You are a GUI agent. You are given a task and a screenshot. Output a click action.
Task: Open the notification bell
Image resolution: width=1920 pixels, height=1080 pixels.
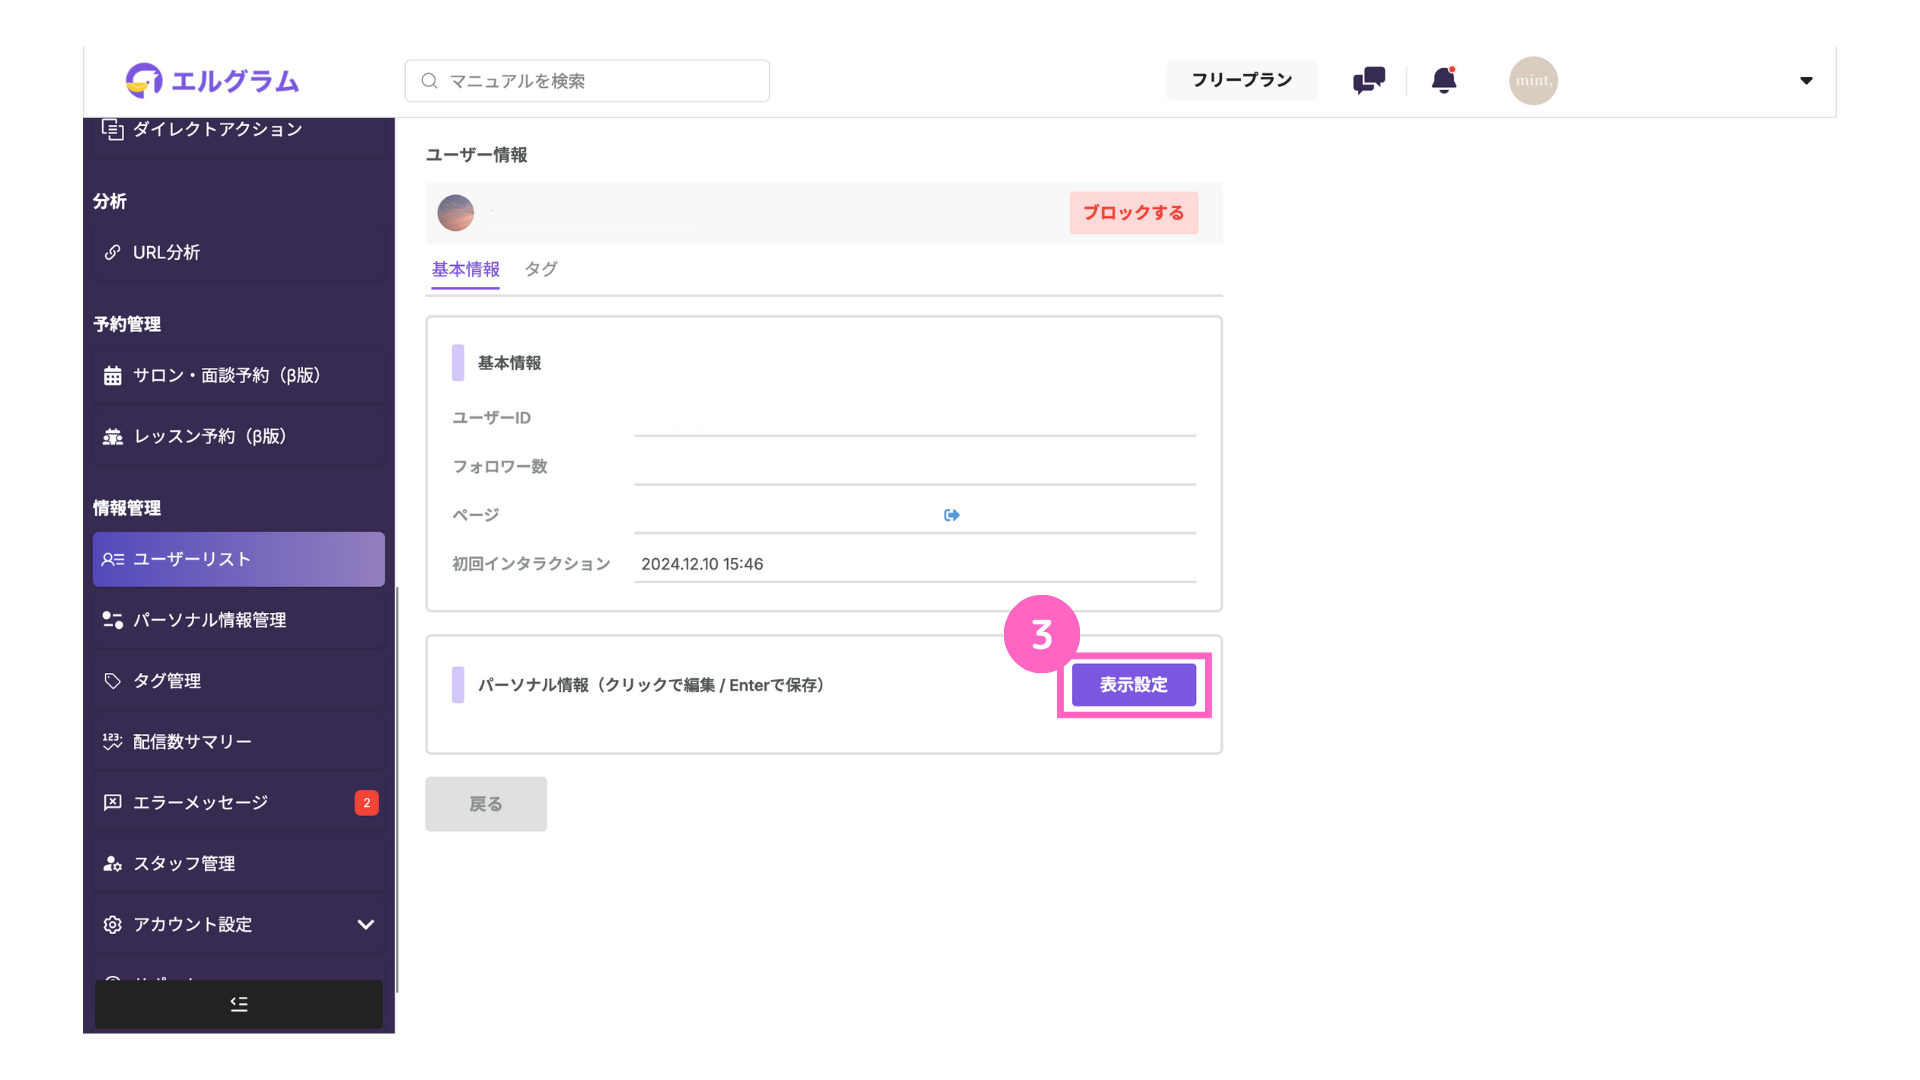[x=1444, y=80]
